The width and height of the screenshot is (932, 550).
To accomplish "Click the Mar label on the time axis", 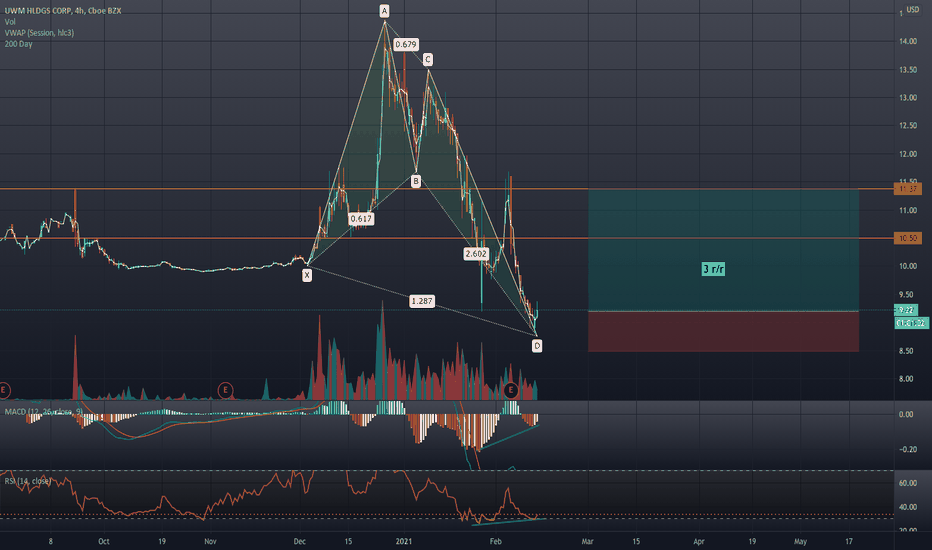I will pyautogui.click(x=587, y=541).
